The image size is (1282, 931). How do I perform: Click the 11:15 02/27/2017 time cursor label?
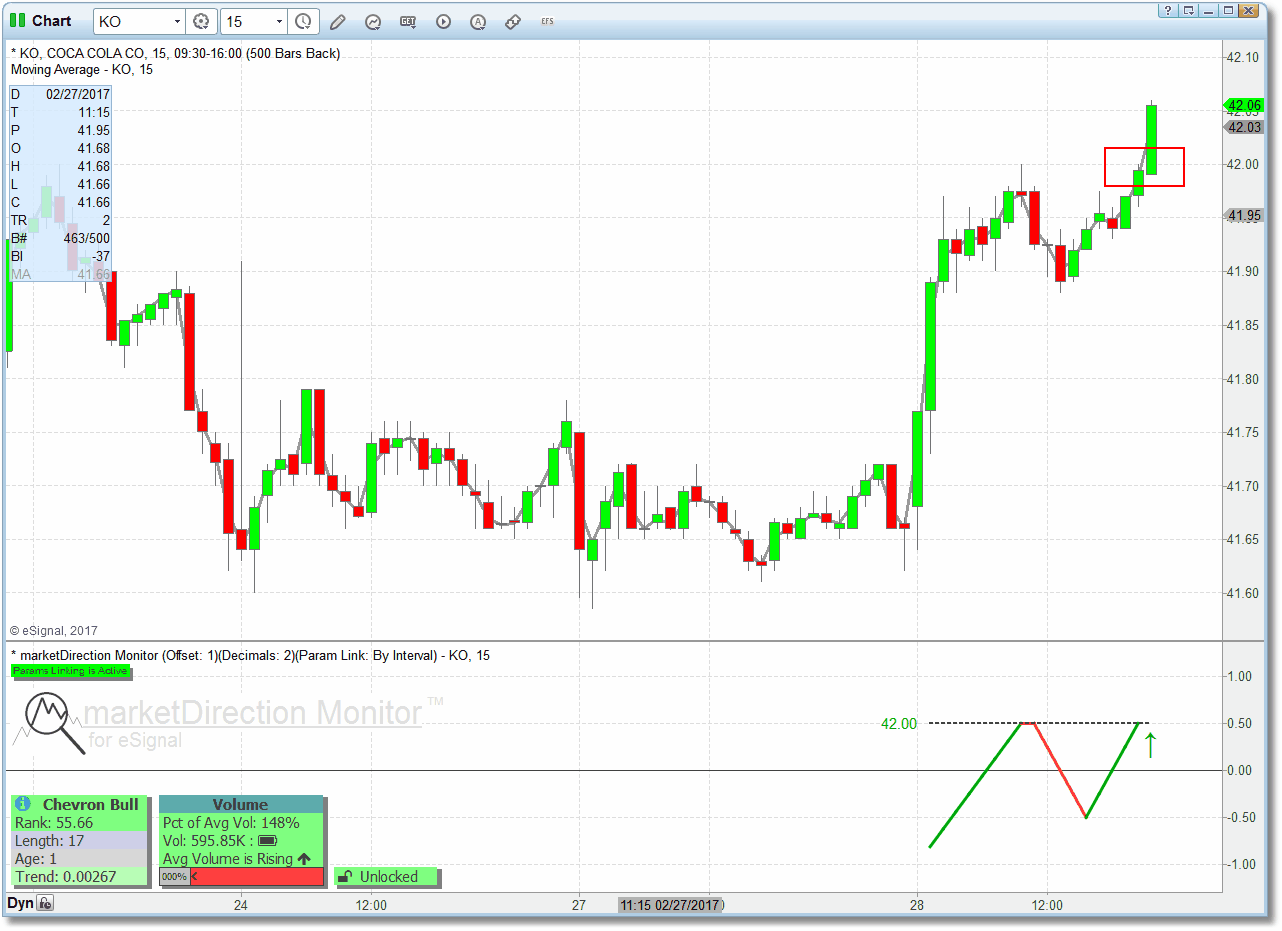point(670,905)
